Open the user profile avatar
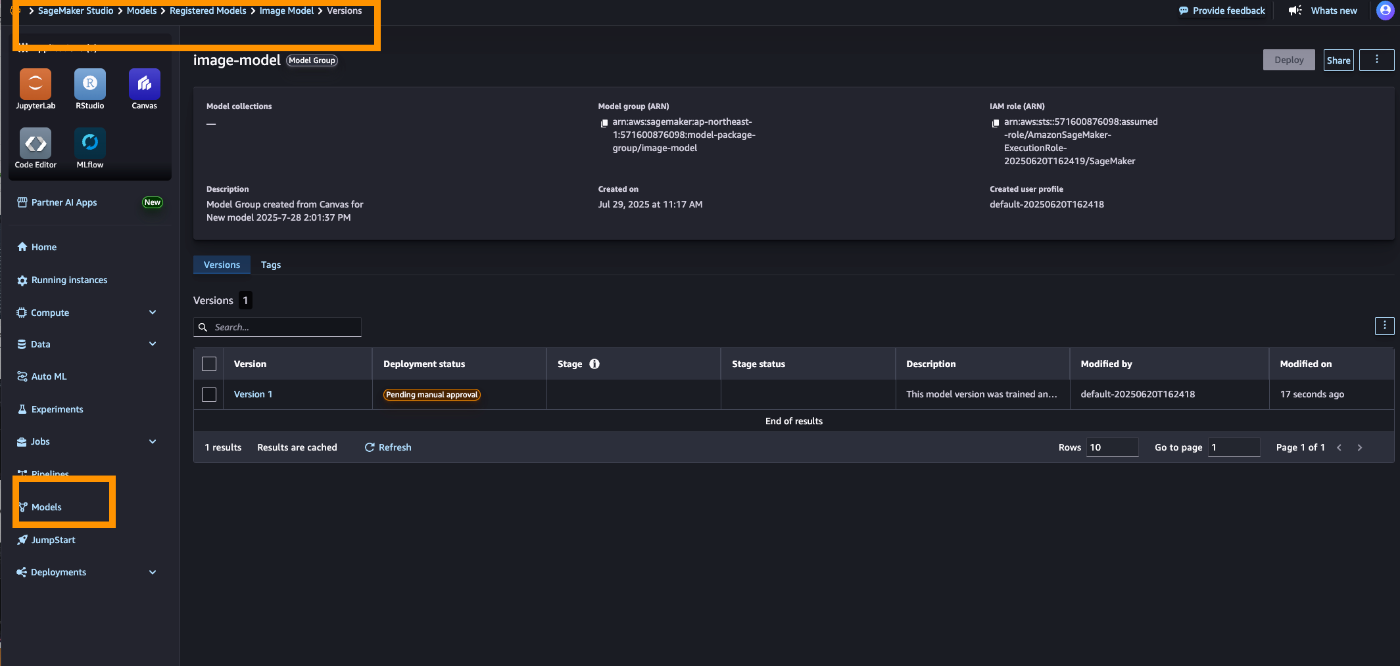Image resolution: width=1400 pixels, height=666 pixels. point(1385,11)
